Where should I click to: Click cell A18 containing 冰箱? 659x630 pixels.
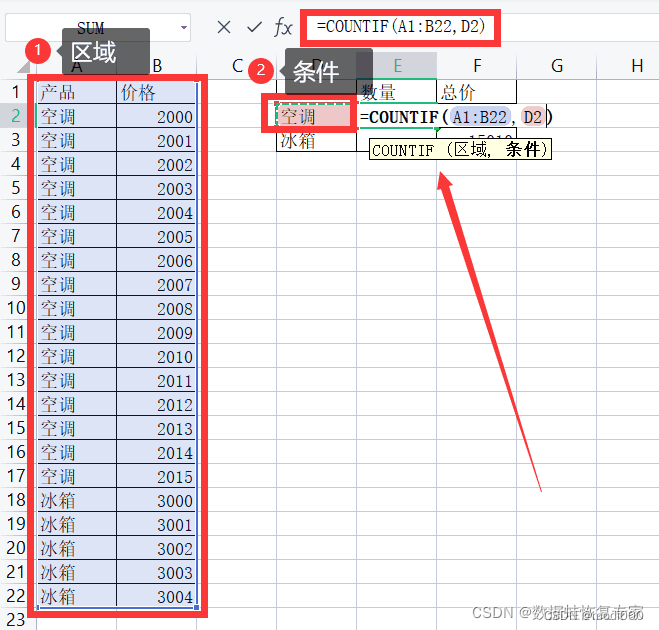pyautogui.click(x=76, y=500)
